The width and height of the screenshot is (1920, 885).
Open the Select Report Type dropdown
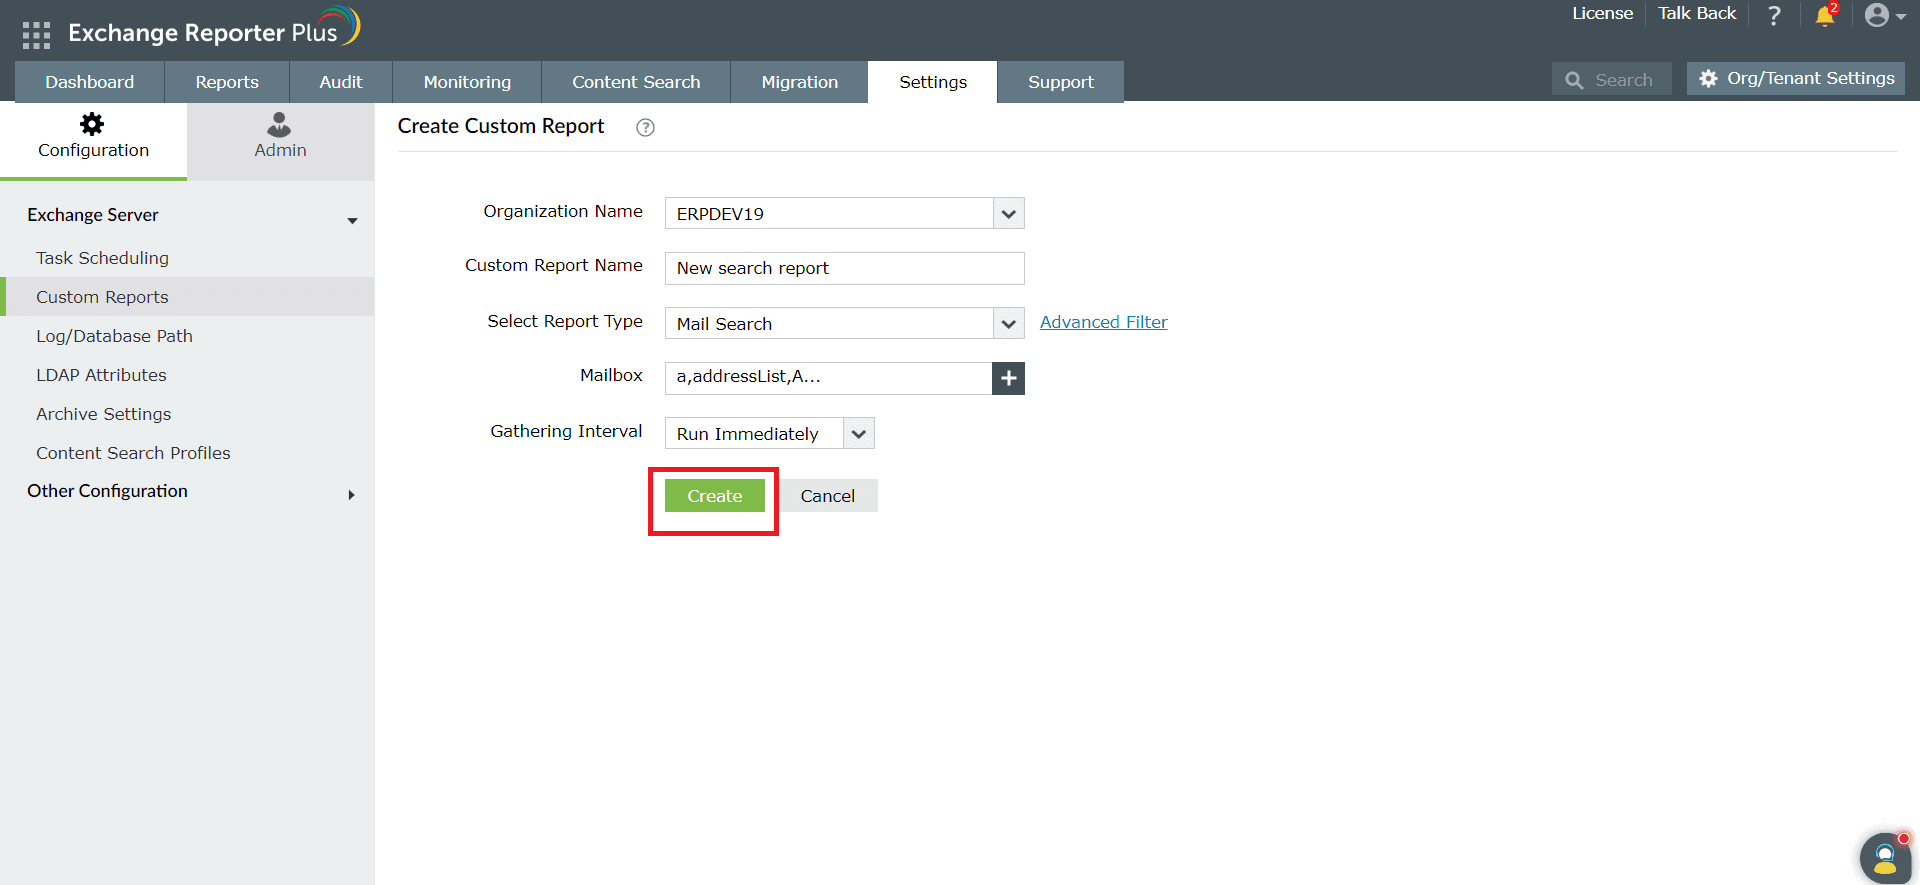pyautogui.click(x=844, y=323)
